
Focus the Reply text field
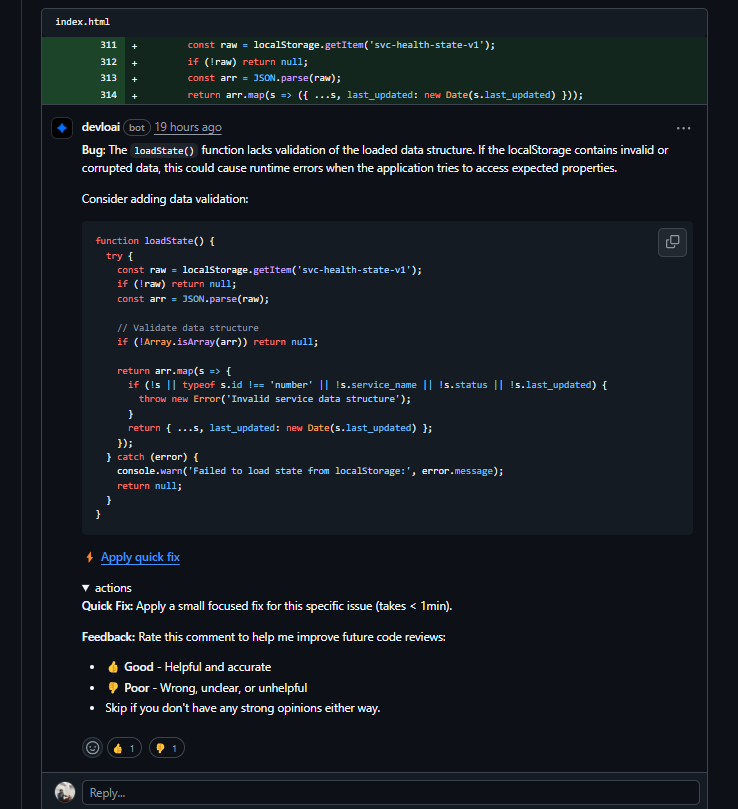[390, 792]
